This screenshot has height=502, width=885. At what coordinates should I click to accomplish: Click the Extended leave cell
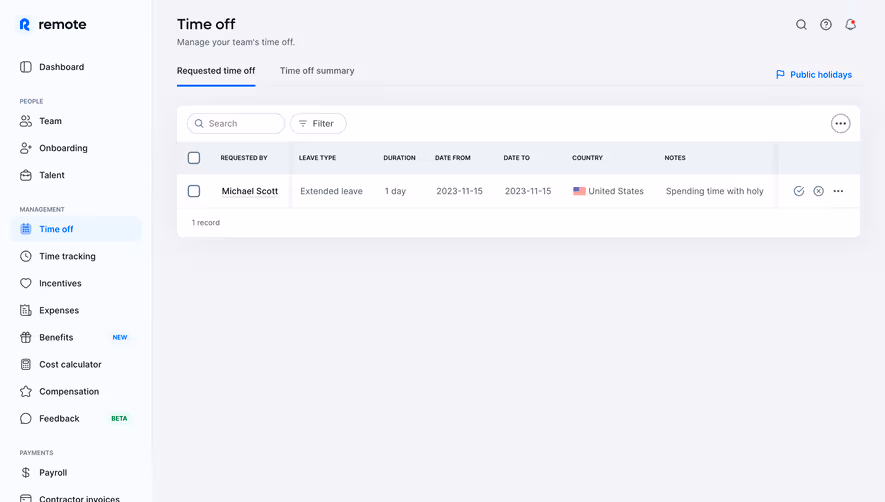pyautogui.click(x=331, y=191)
